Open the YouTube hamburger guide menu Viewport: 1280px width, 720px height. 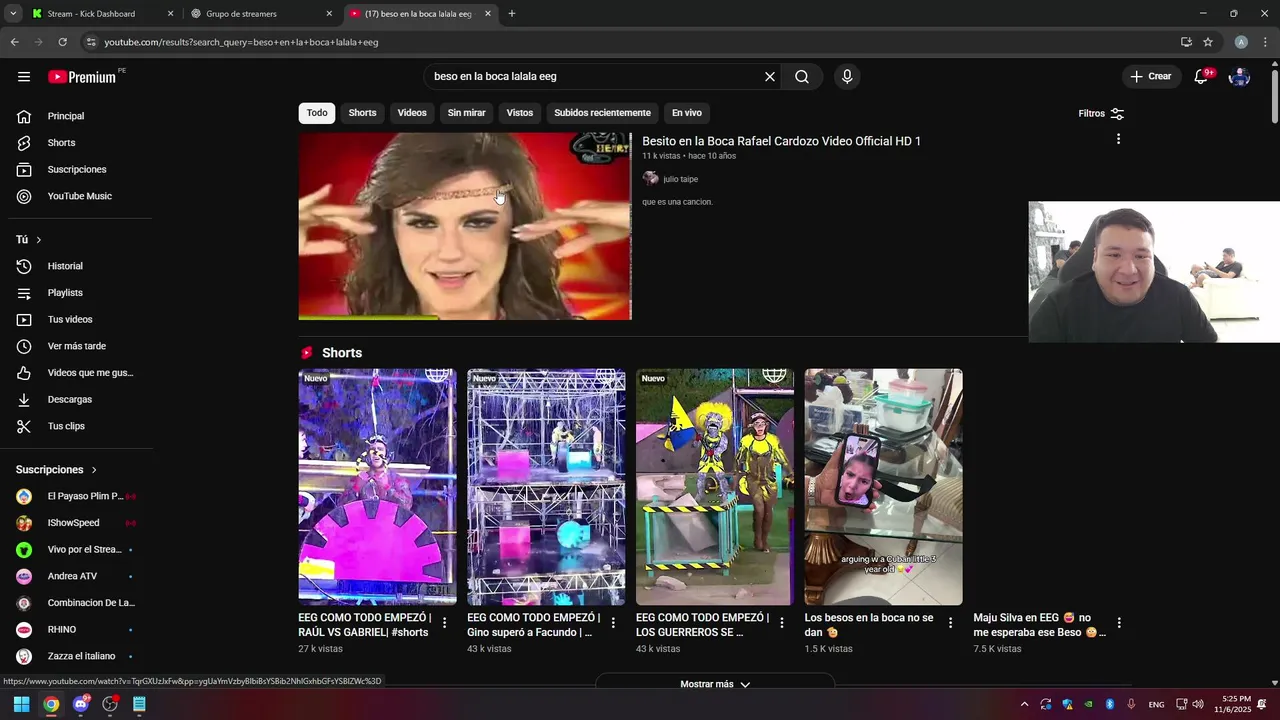(x=24, y=77)
